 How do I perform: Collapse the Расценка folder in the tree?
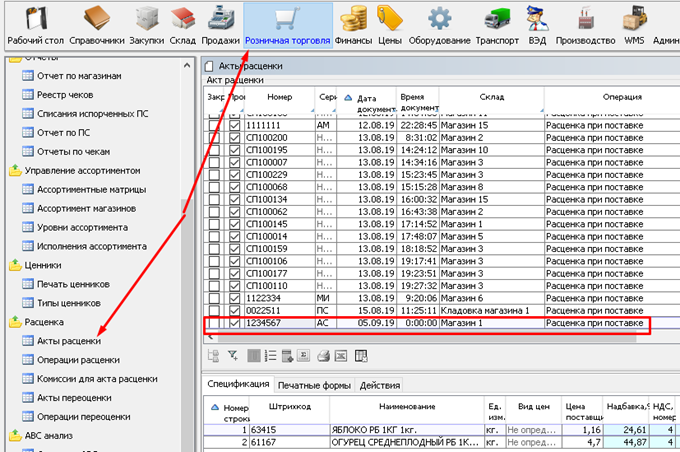[15, 323]
